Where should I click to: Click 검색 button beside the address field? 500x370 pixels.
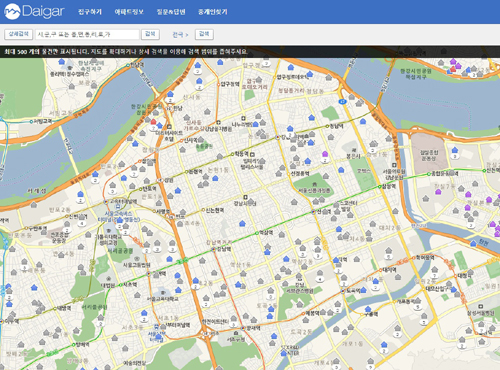(x=150, y=34)
